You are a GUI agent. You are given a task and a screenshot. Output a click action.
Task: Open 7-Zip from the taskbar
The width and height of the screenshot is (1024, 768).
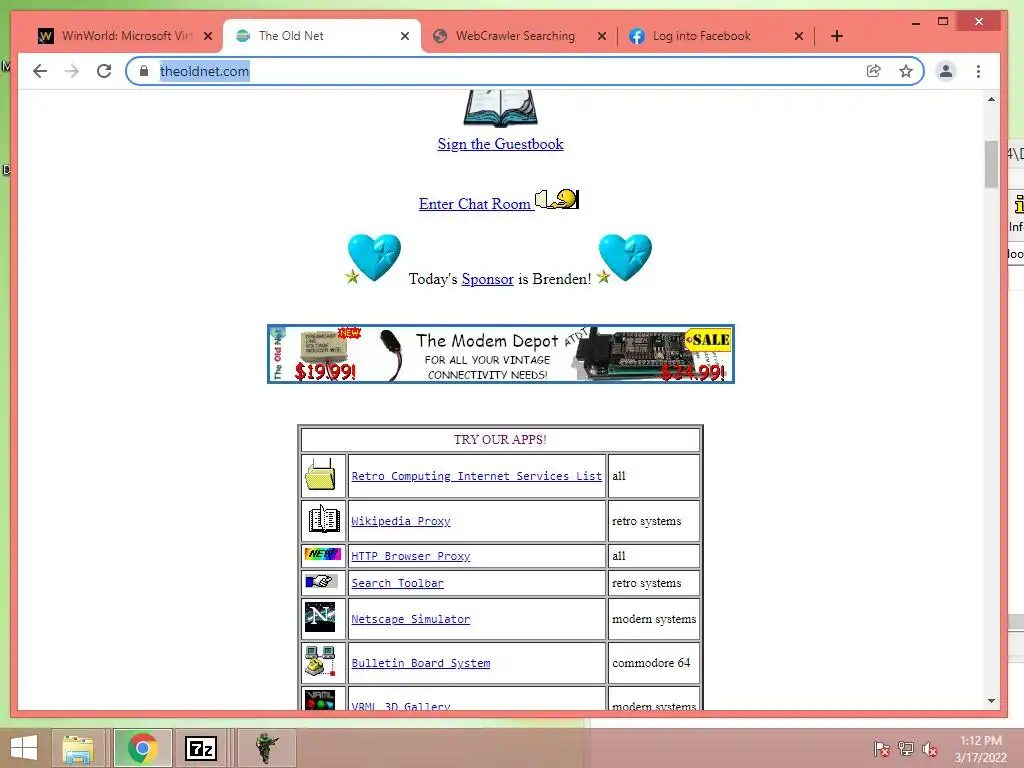(200, 748)
